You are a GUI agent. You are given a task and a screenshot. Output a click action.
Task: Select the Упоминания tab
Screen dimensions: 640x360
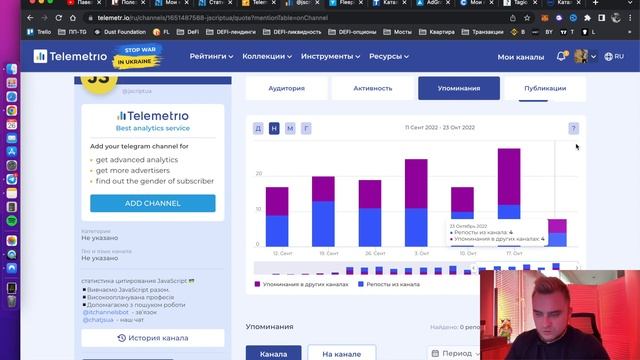(x=459, y=88)
